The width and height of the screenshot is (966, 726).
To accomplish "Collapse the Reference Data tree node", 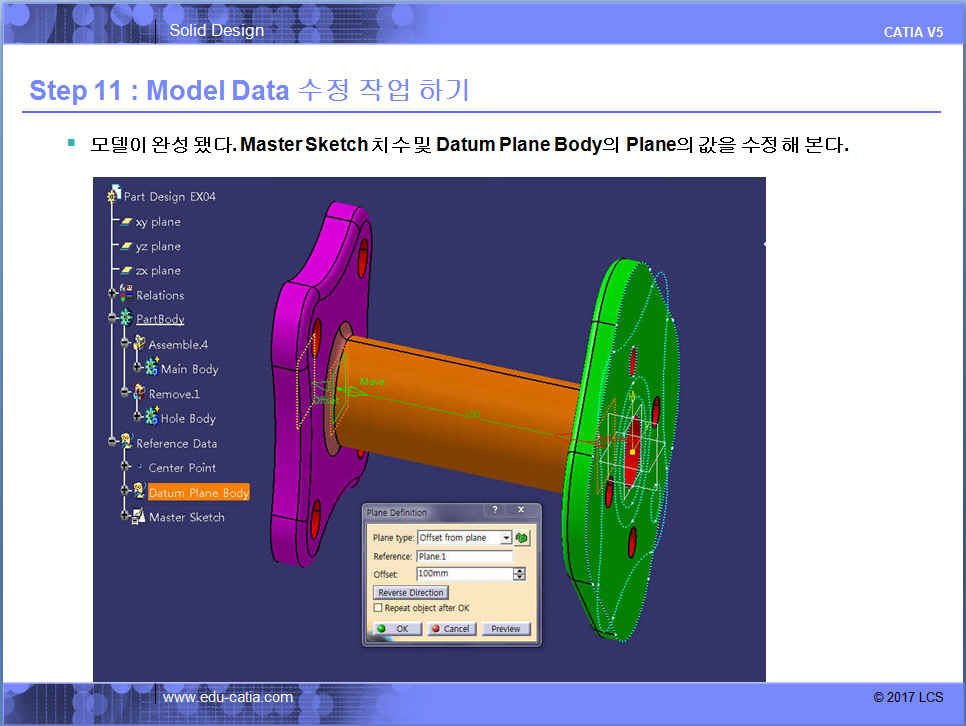I will pyautogui.click(x=113, y=442).
